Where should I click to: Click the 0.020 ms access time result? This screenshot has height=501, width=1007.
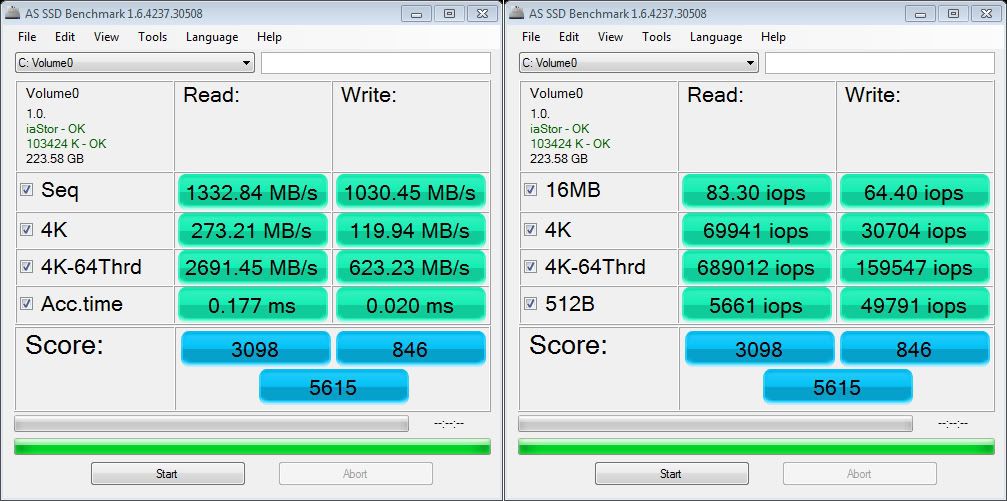(410, 304)
